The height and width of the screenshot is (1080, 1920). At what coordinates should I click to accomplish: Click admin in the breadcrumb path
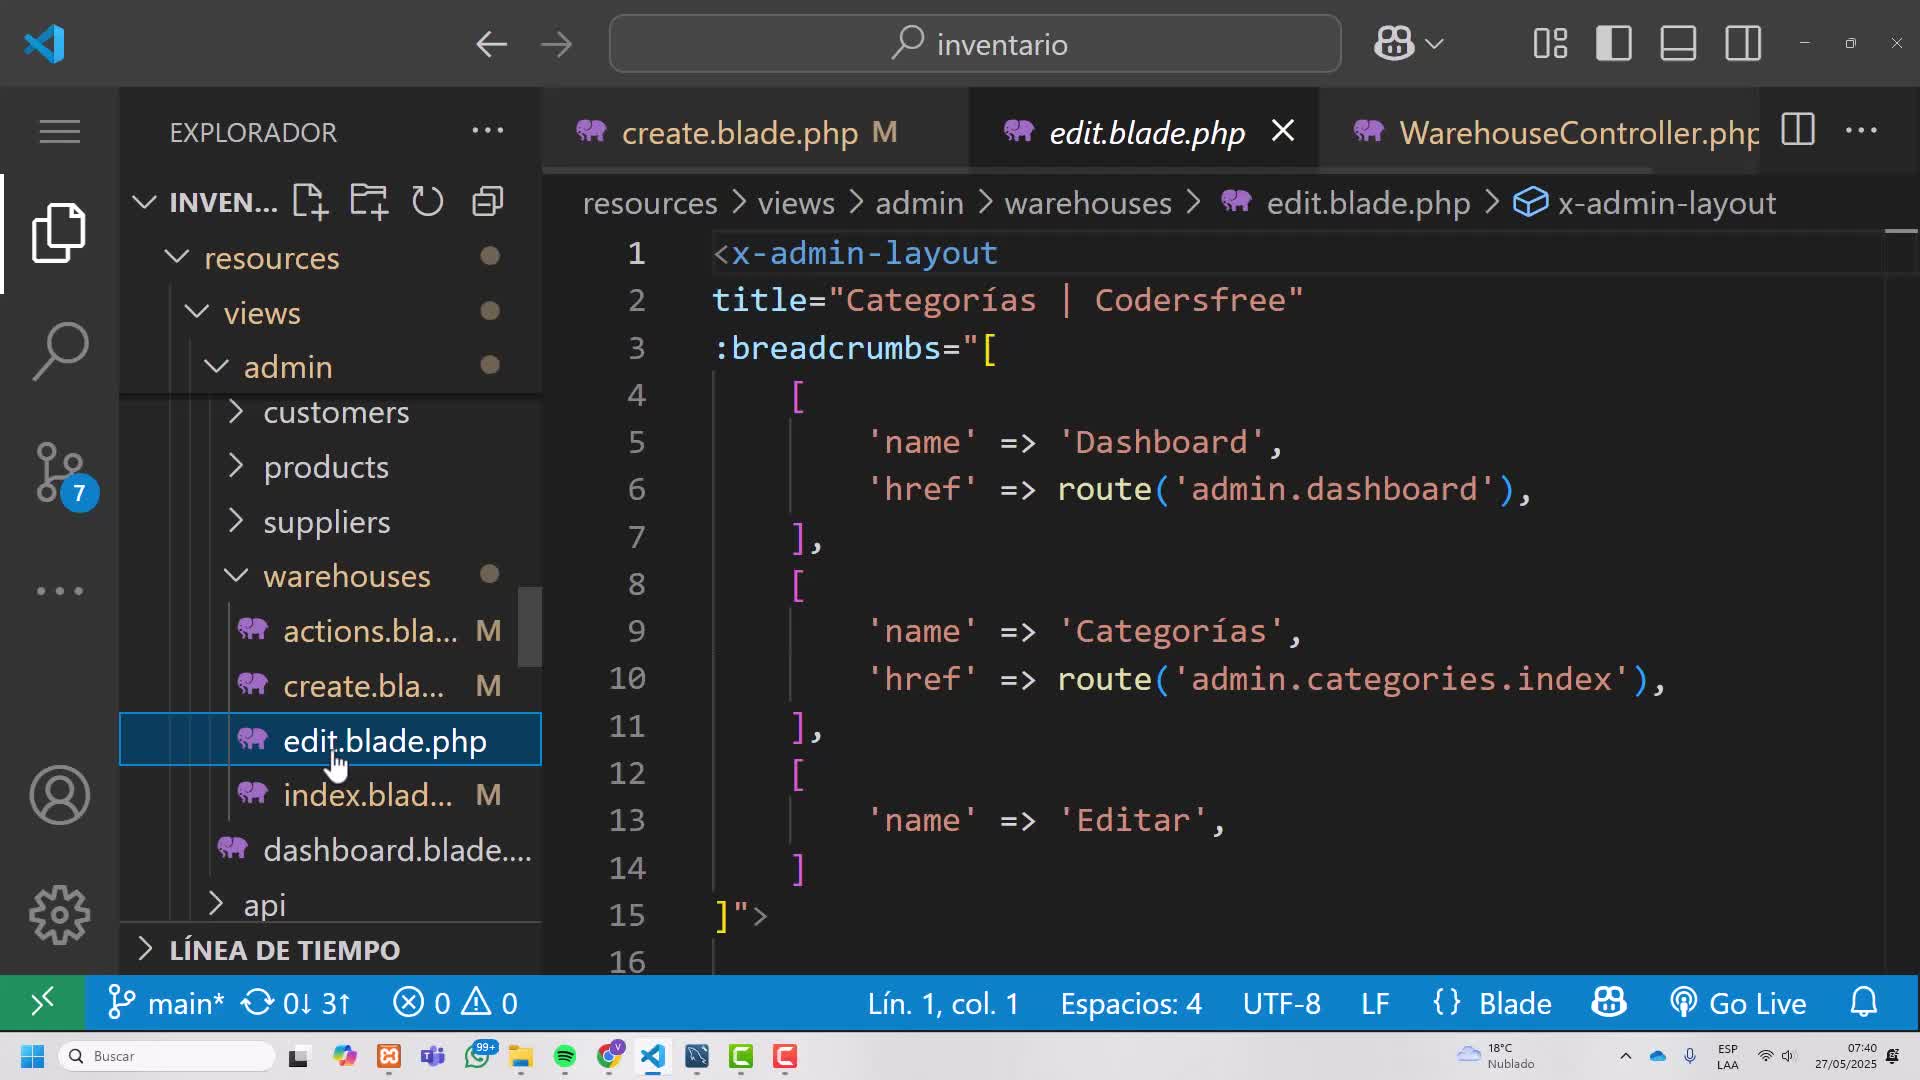point(919,203)
